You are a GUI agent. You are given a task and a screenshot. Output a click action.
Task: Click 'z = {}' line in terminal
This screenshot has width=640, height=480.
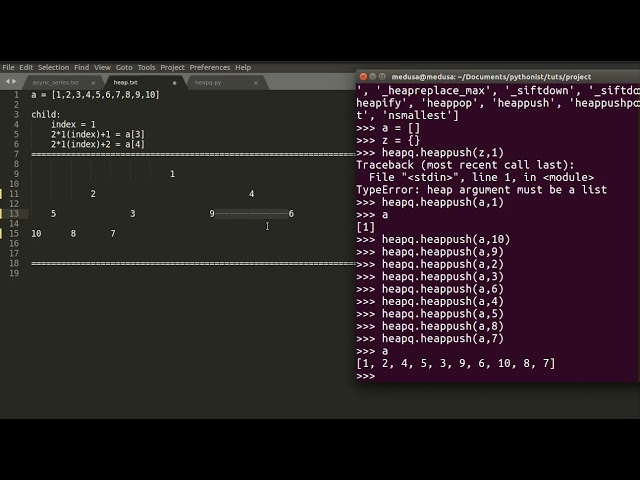[401, 140]
